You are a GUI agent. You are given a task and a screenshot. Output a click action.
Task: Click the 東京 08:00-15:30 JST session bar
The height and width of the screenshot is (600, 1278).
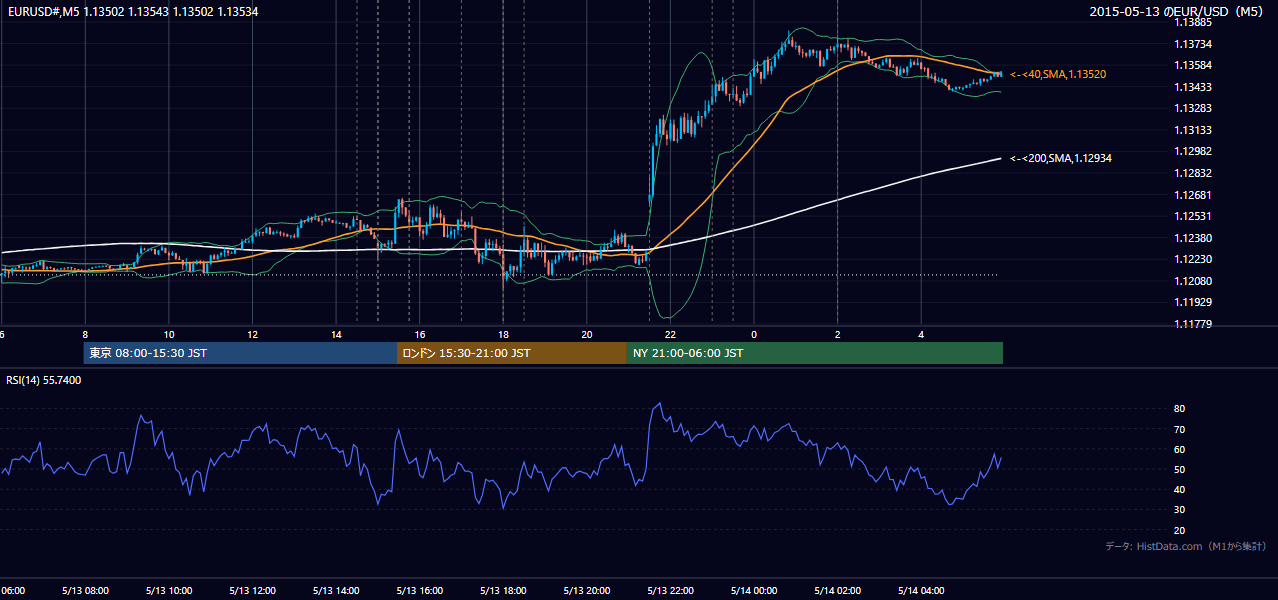240,353
